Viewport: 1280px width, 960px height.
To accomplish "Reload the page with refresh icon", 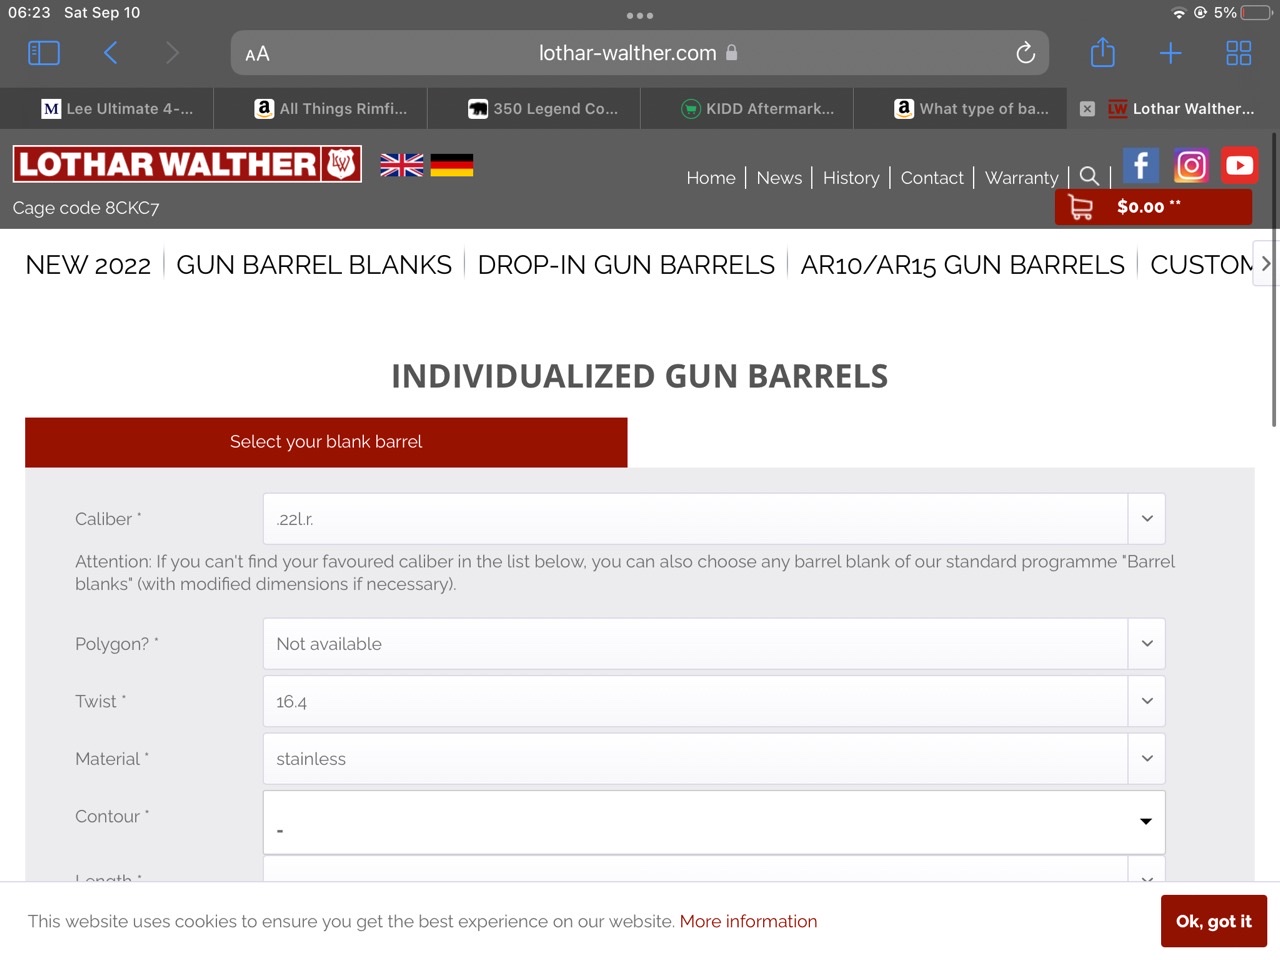I will (1025, 53).
